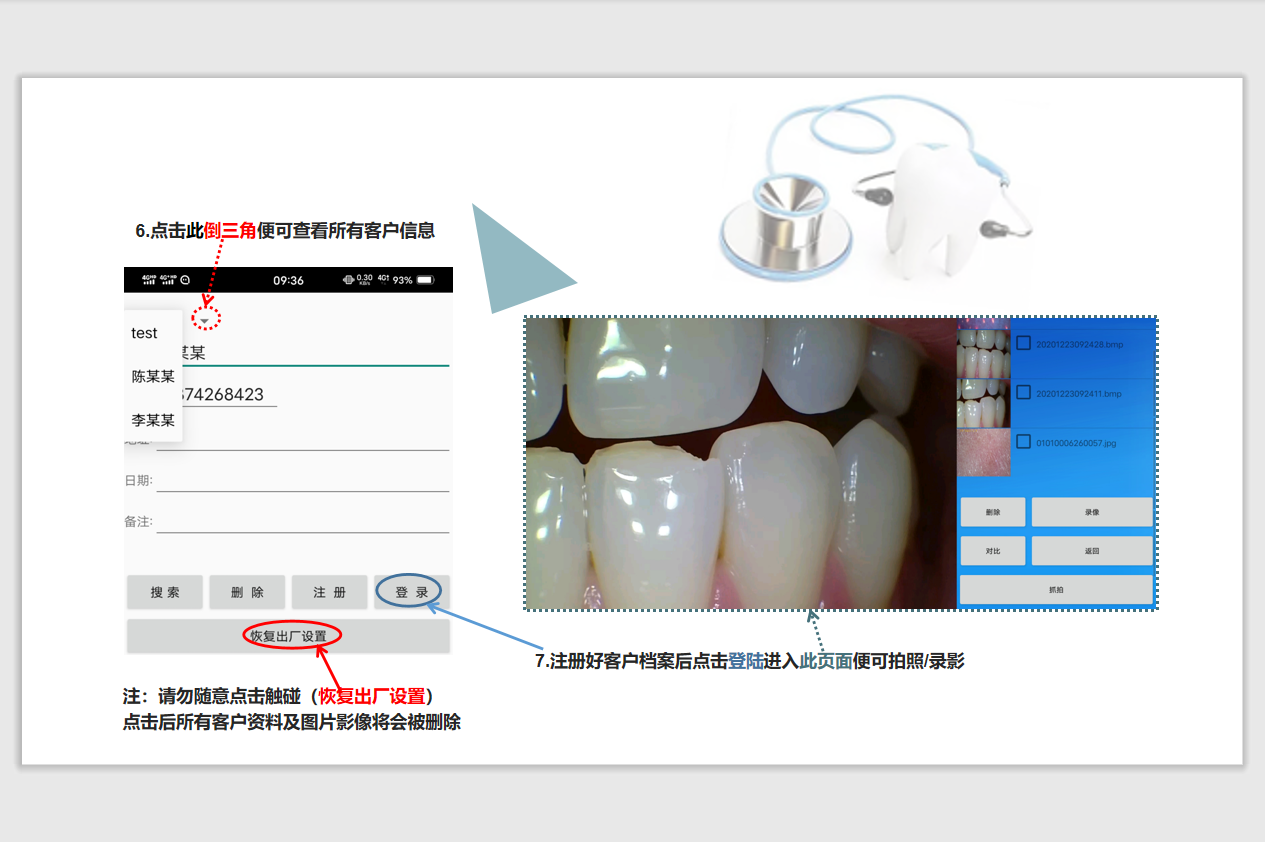The image size is (1265, 842).
Task: Tick checkbox for 20201223092411.bmp
Action: click(x=1023, y=392)
